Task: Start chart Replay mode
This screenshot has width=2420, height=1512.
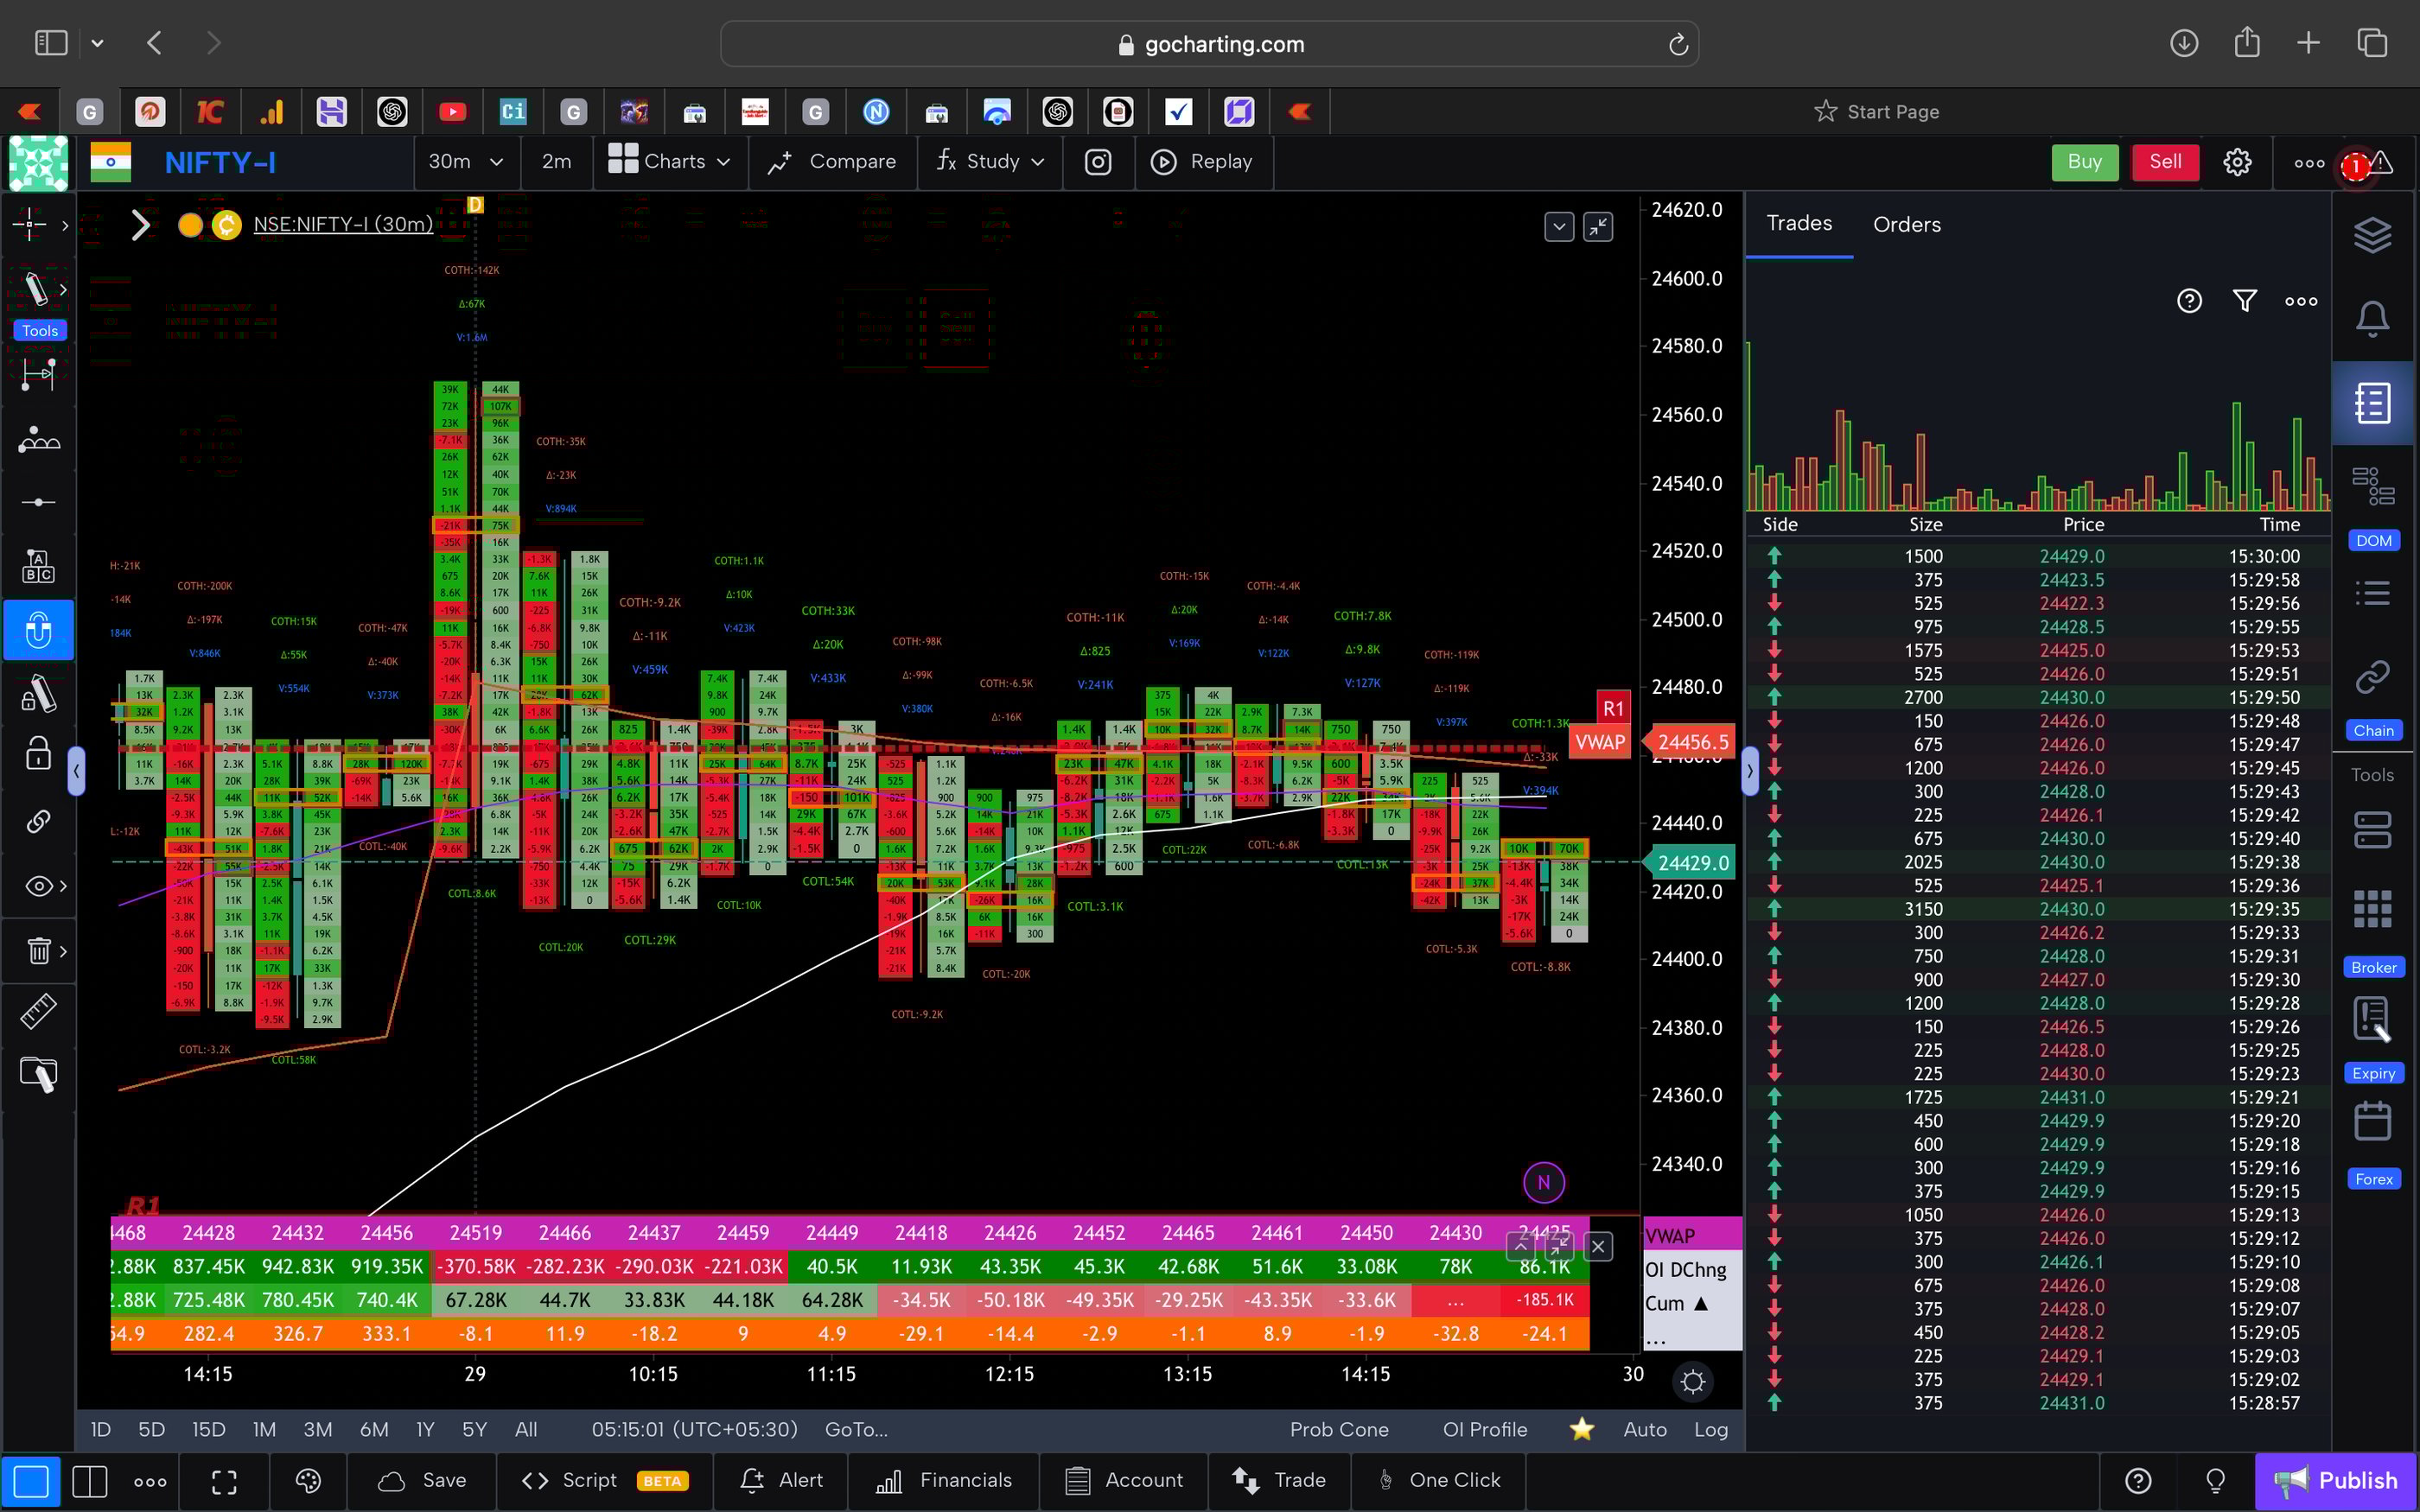Action: coord(1204,162)
